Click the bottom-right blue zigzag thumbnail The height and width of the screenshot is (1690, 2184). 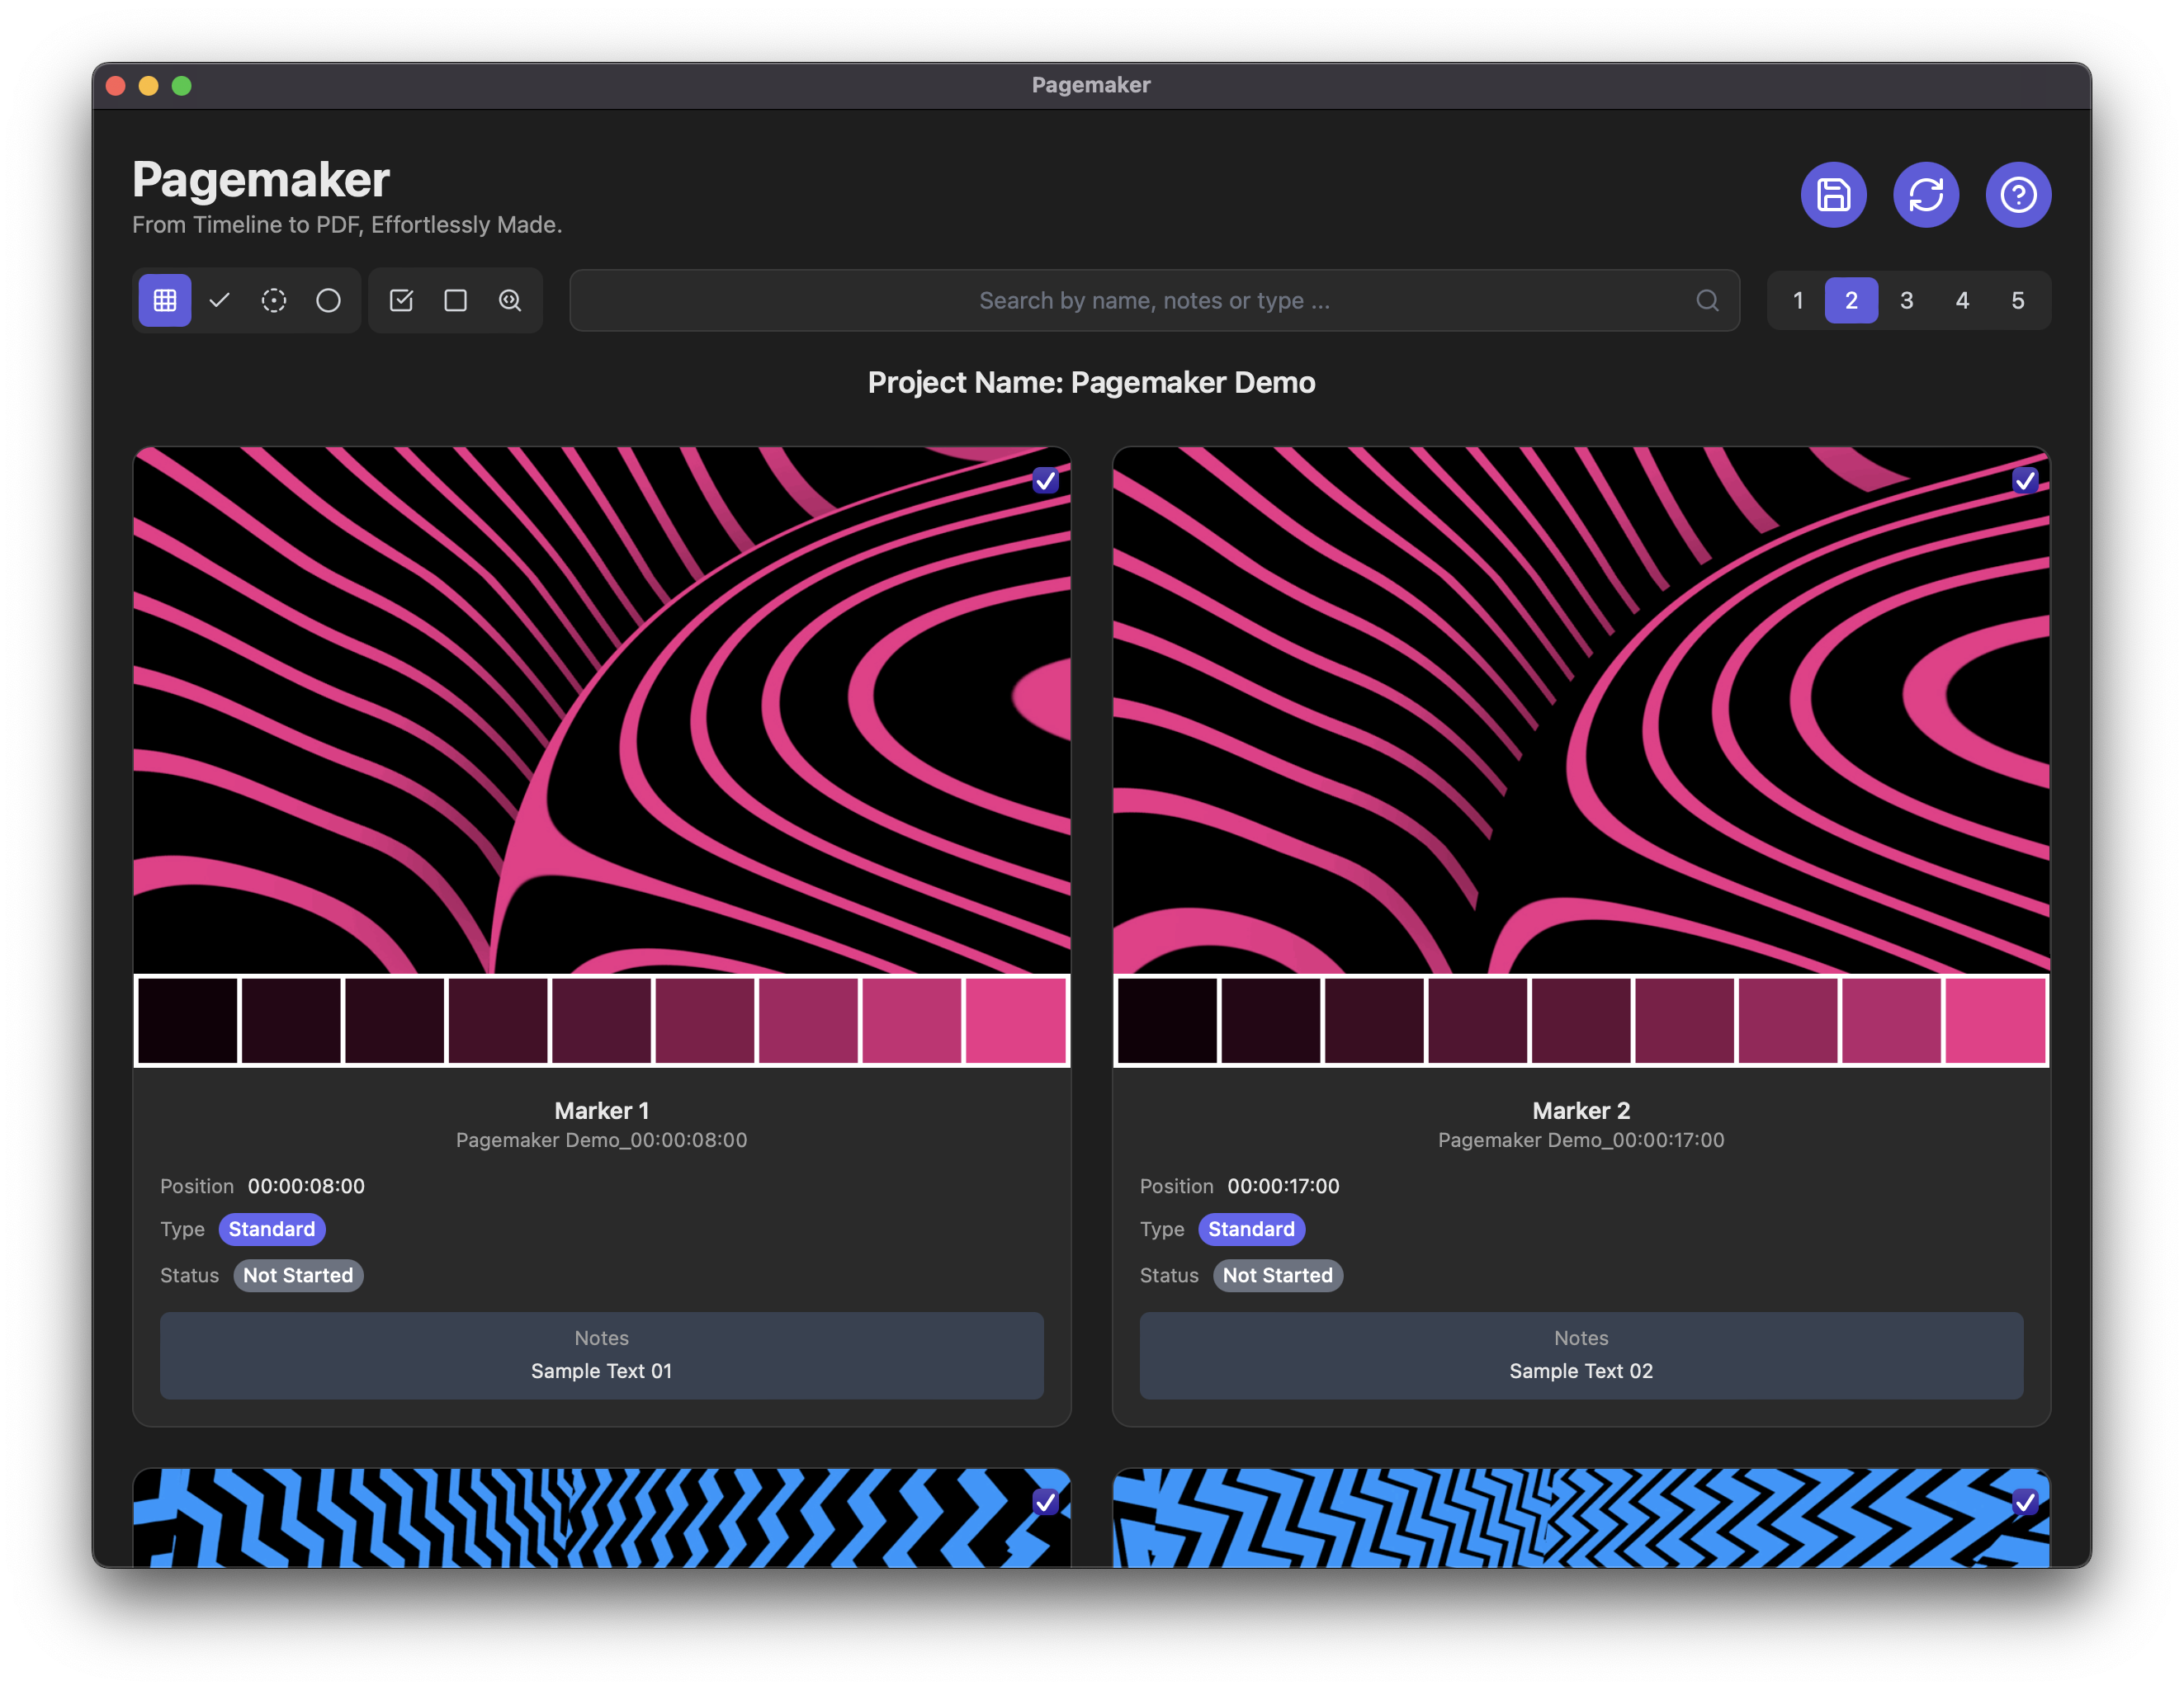(1581, 1517)
